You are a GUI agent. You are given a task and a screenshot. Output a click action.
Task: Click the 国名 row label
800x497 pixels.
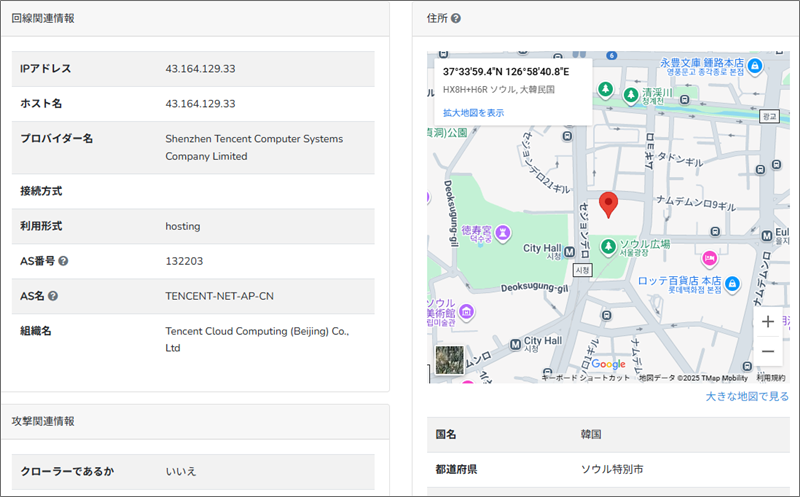(x=446, y=435)
